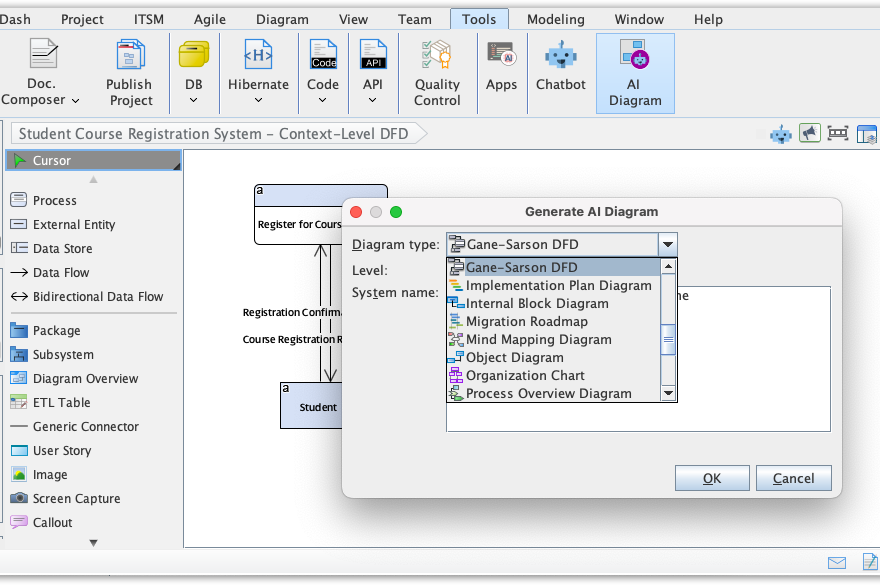Switch to the Diagram menu tab
The height and width of the screenshot is (585, 880).
click(x=282, y=19)
